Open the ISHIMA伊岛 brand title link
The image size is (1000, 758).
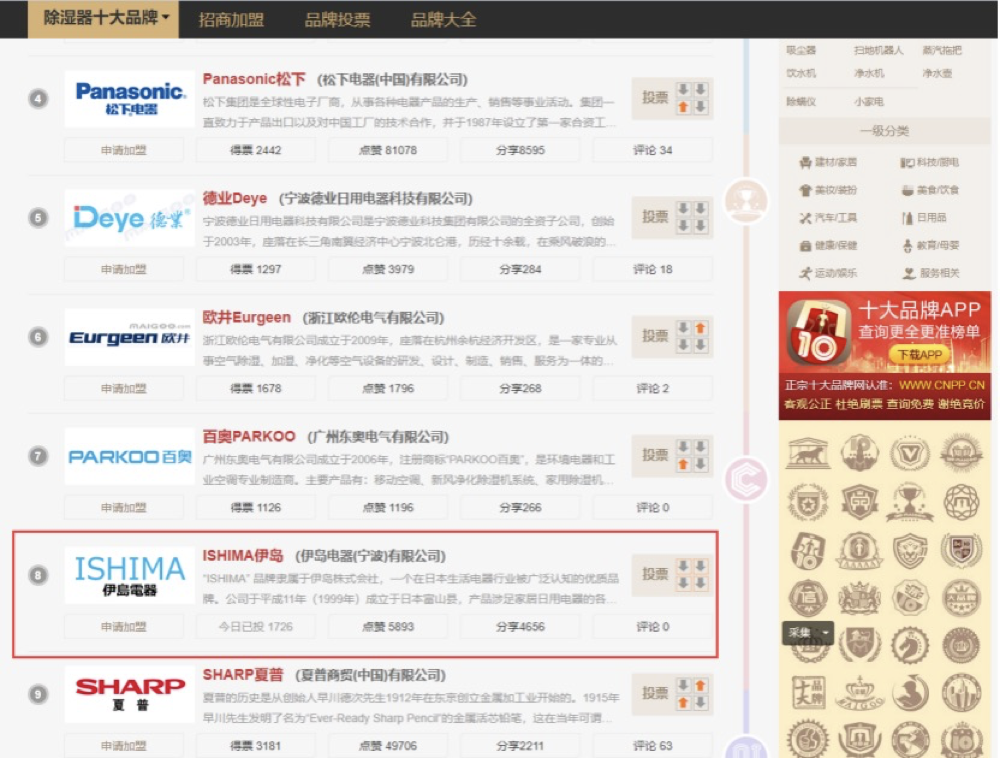click(242, 556)
